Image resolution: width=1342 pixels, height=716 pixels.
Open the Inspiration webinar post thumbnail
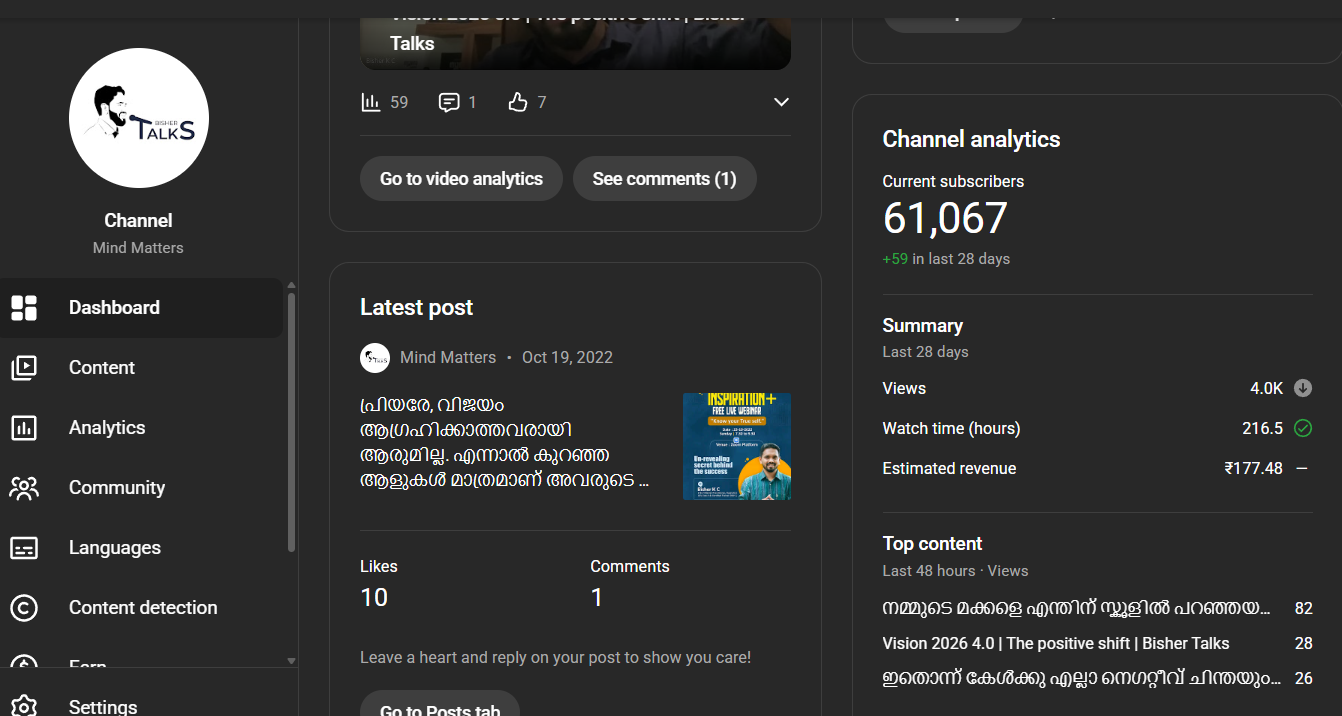(x=737, y=446)
